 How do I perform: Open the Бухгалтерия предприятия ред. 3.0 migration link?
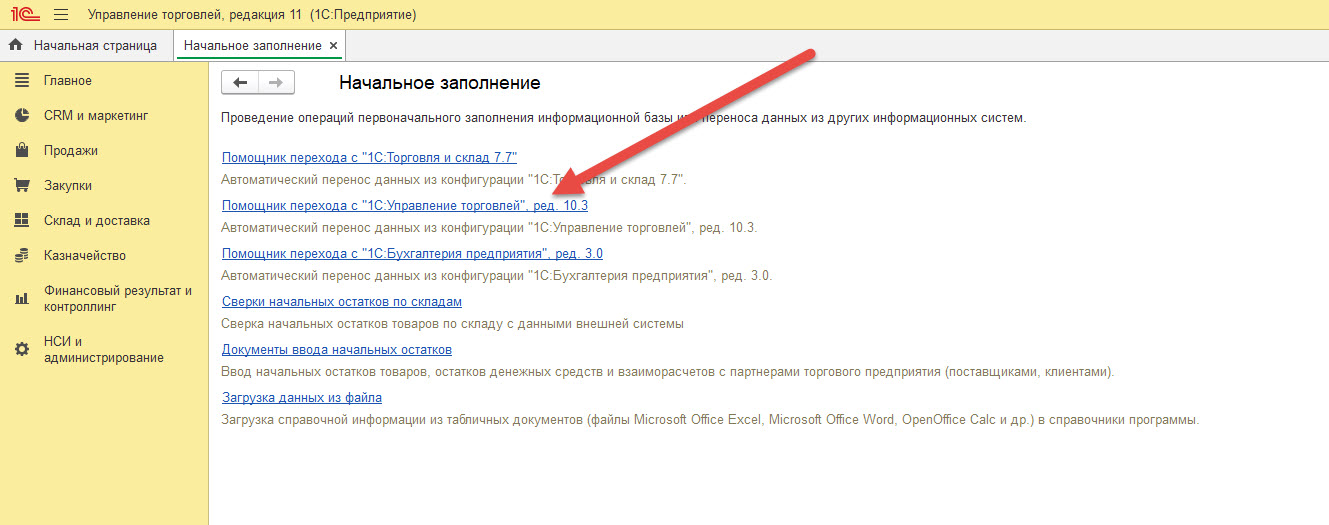(412, 253)
